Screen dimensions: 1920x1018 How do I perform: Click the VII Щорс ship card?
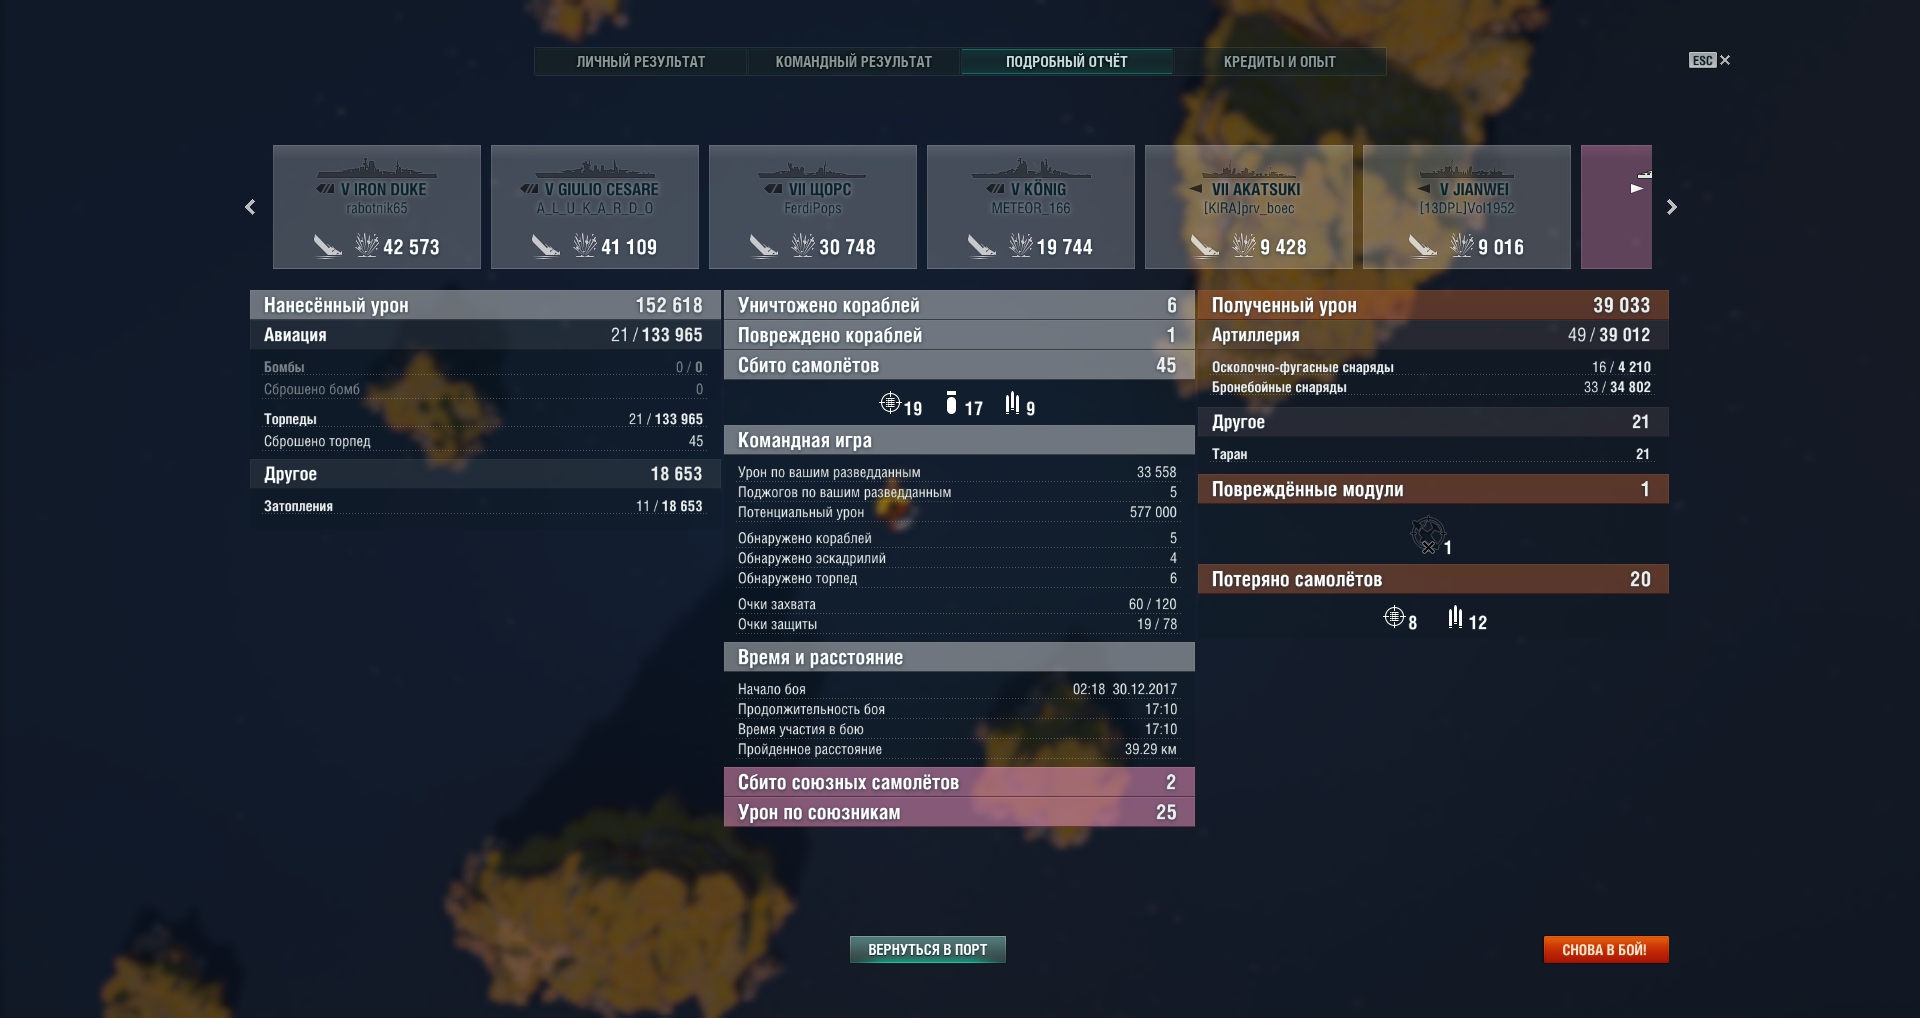click(812, 207)
